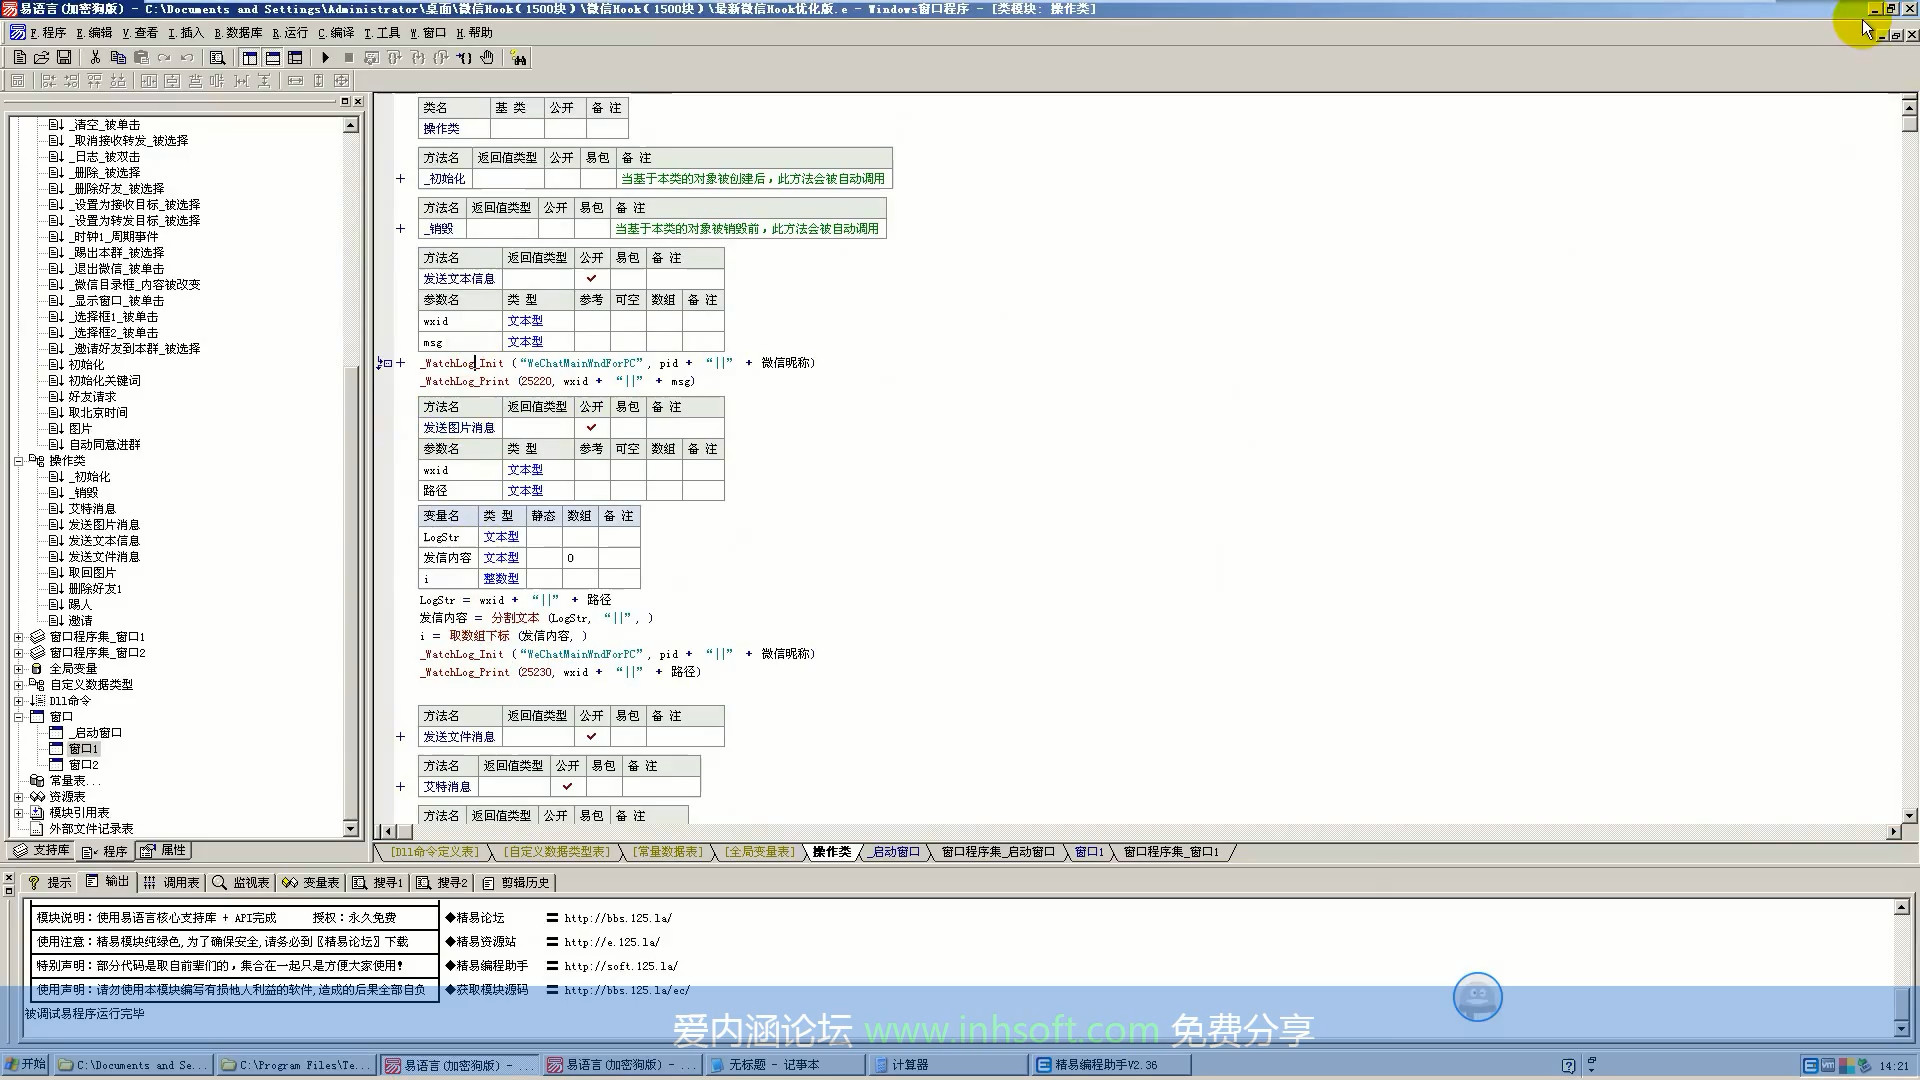This screenshot has height=1080, width=1920.
Task: Expand 窗口程序集_窗口1 tree node
Action: tap(18, 637)
